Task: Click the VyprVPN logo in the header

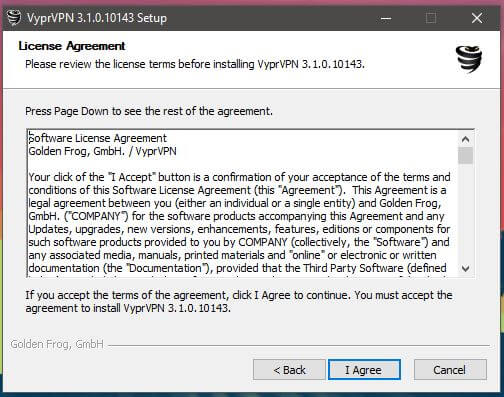Action: [469, 59]
